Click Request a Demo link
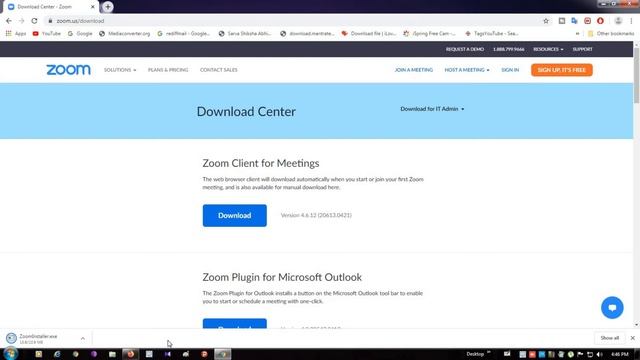640x360 pixels. (464, 49)
